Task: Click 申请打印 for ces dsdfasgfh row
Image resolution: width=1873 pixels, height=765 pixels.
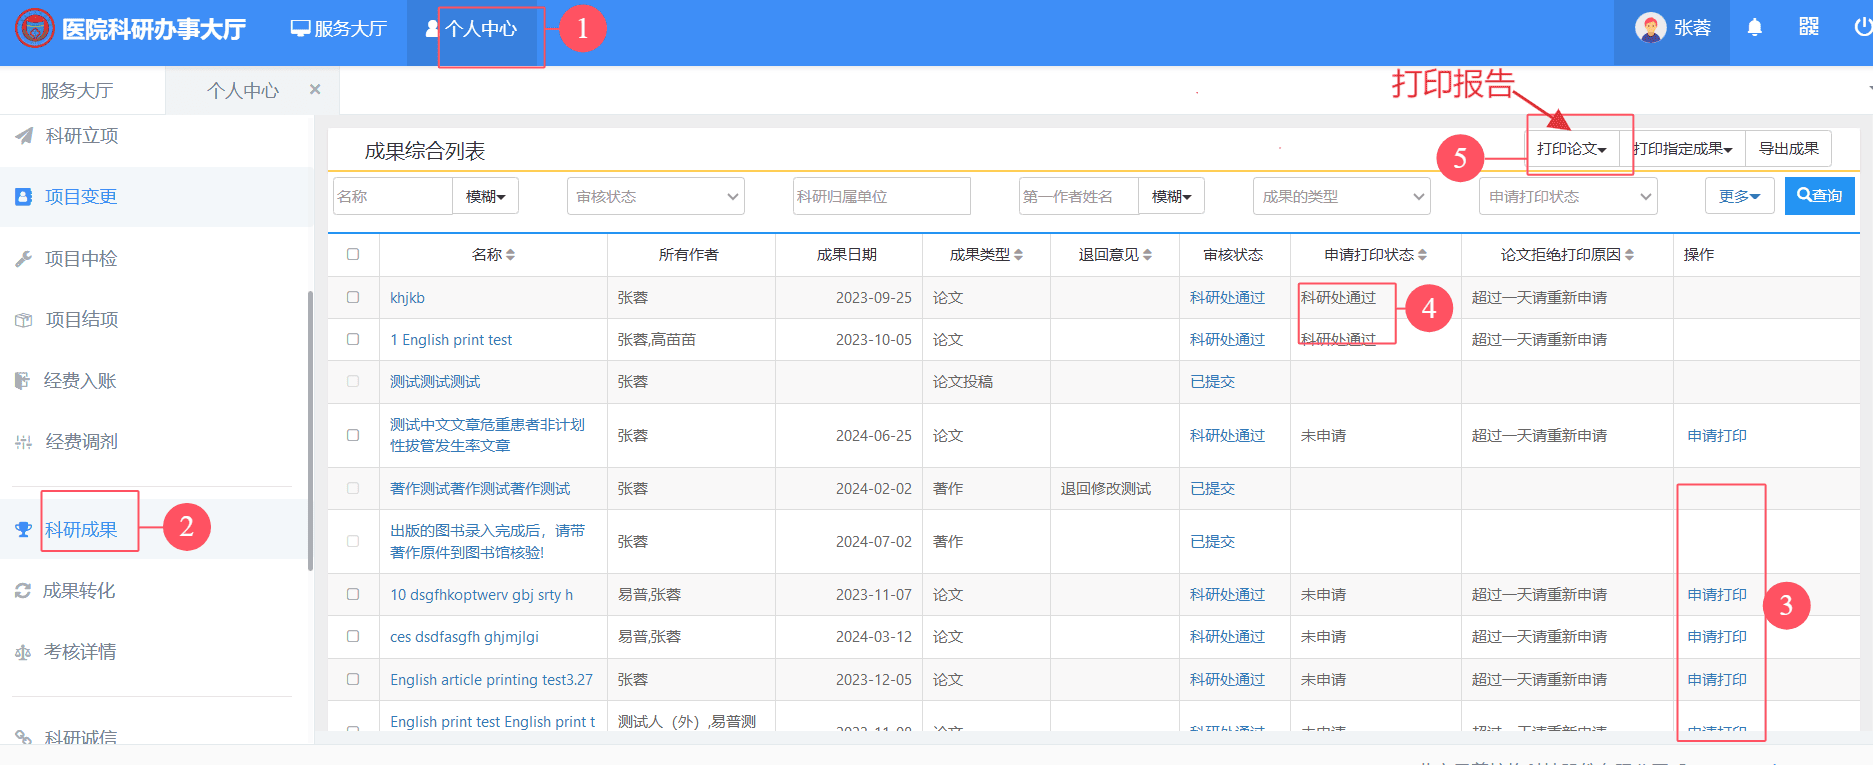Action: 1717,637
